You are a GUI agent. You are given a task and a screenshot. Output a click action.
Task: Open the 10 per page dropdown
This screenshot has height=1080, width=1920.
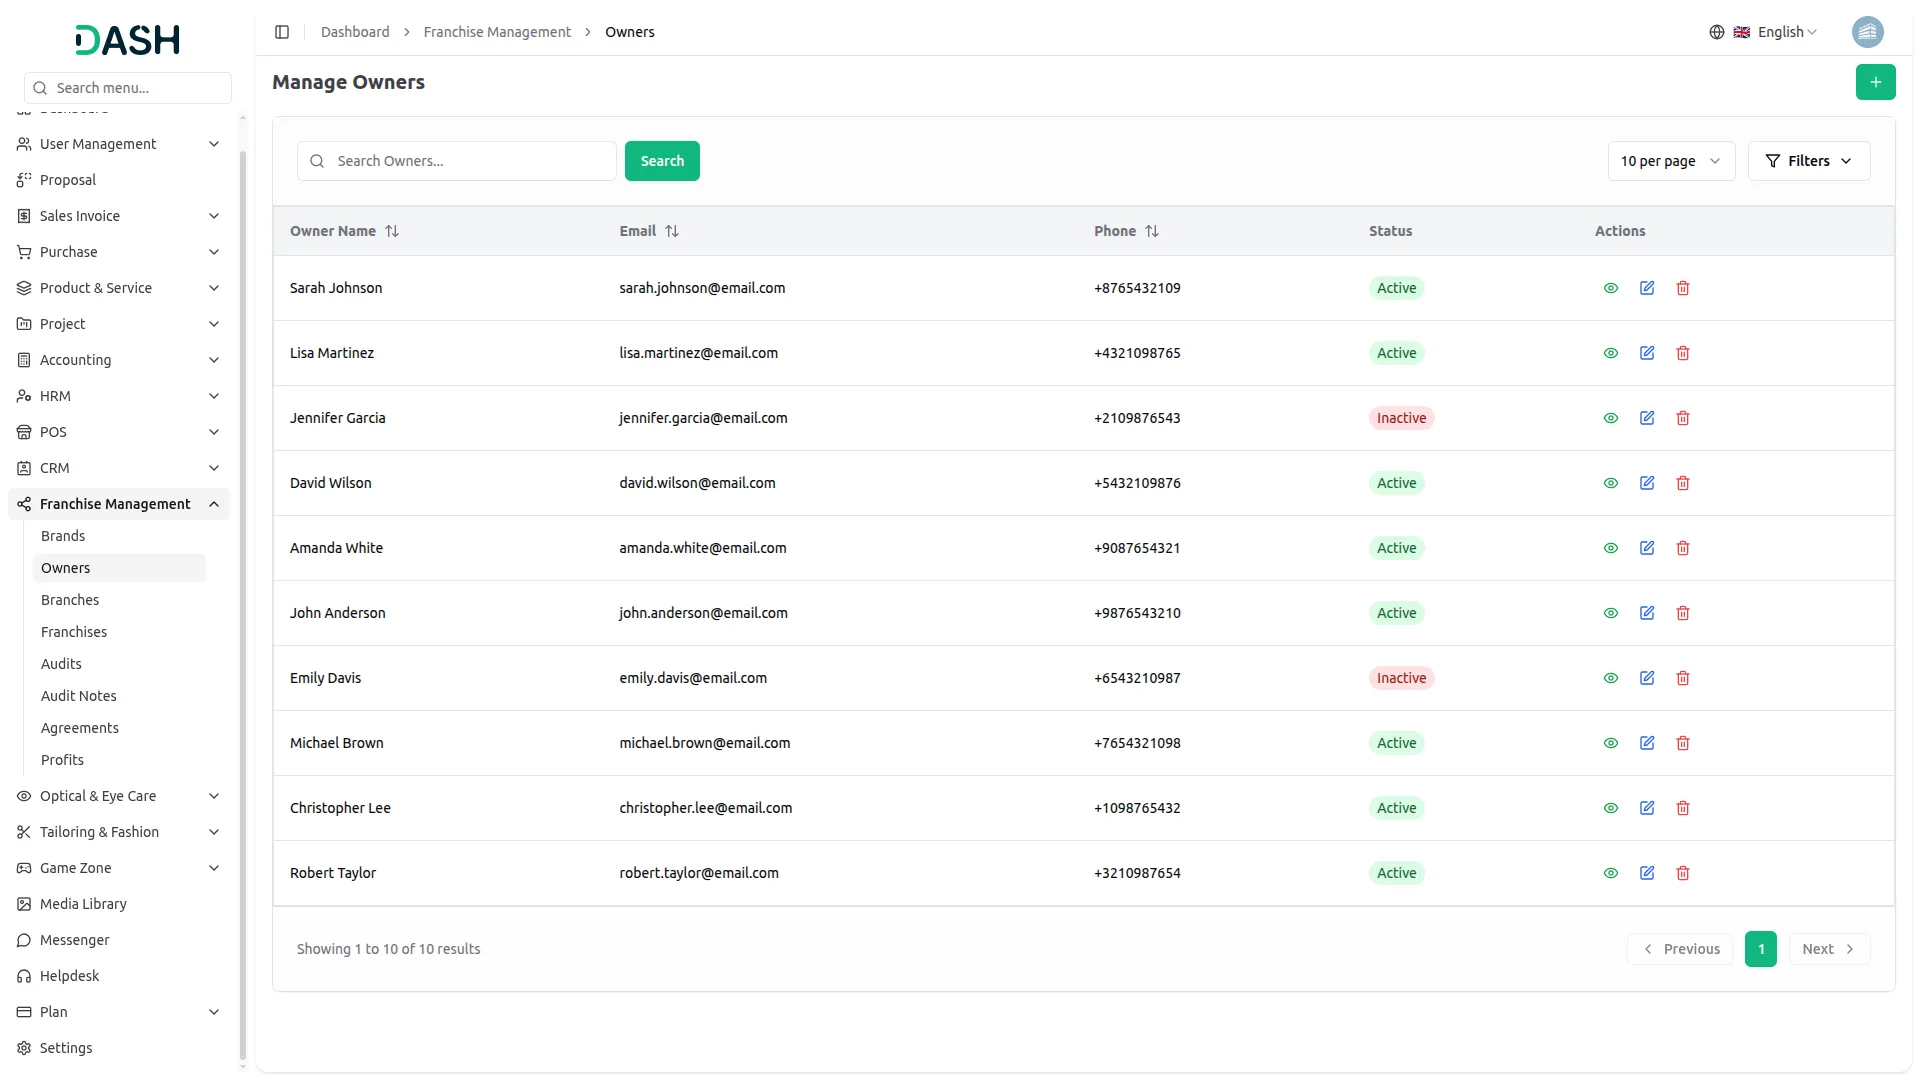point(1670,161)
